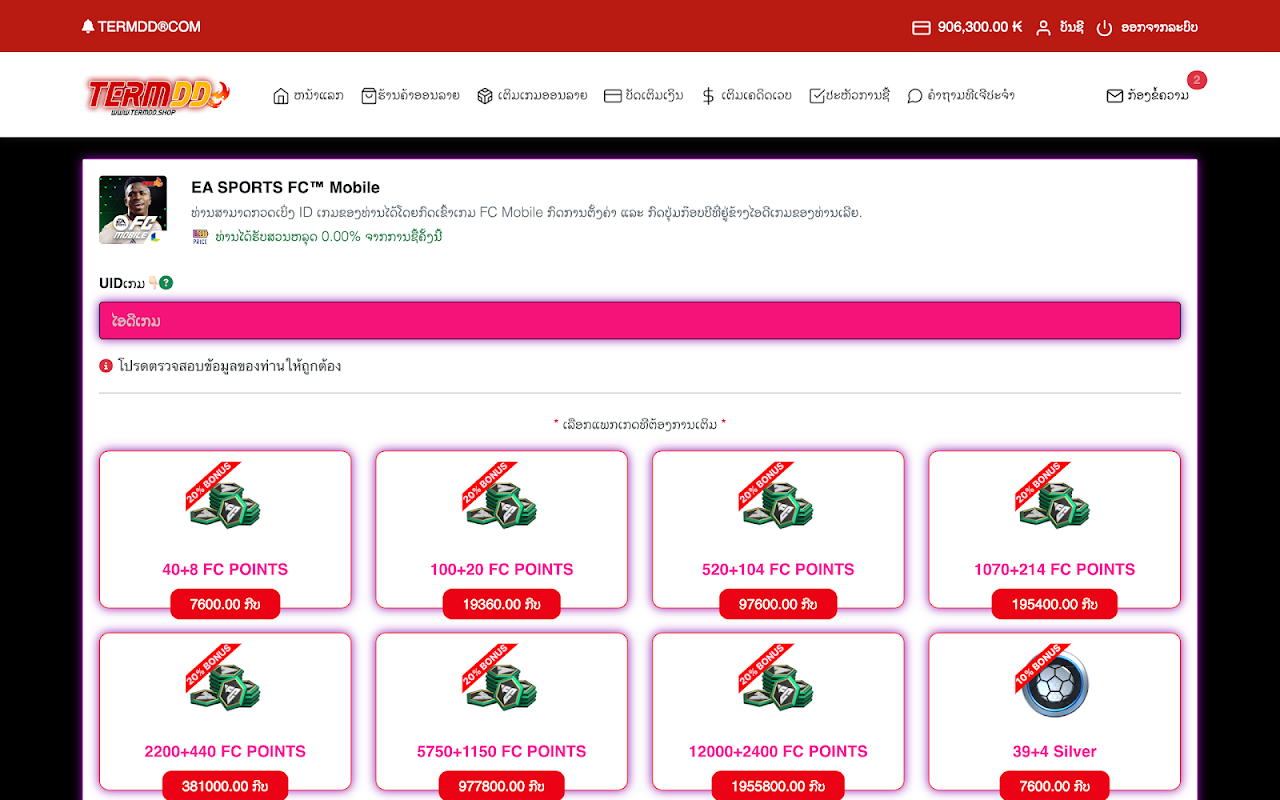Open the home page menu item text
The width and height of the screenshot is (1280, 800).
pyautogui.click(x=319, y=96)
